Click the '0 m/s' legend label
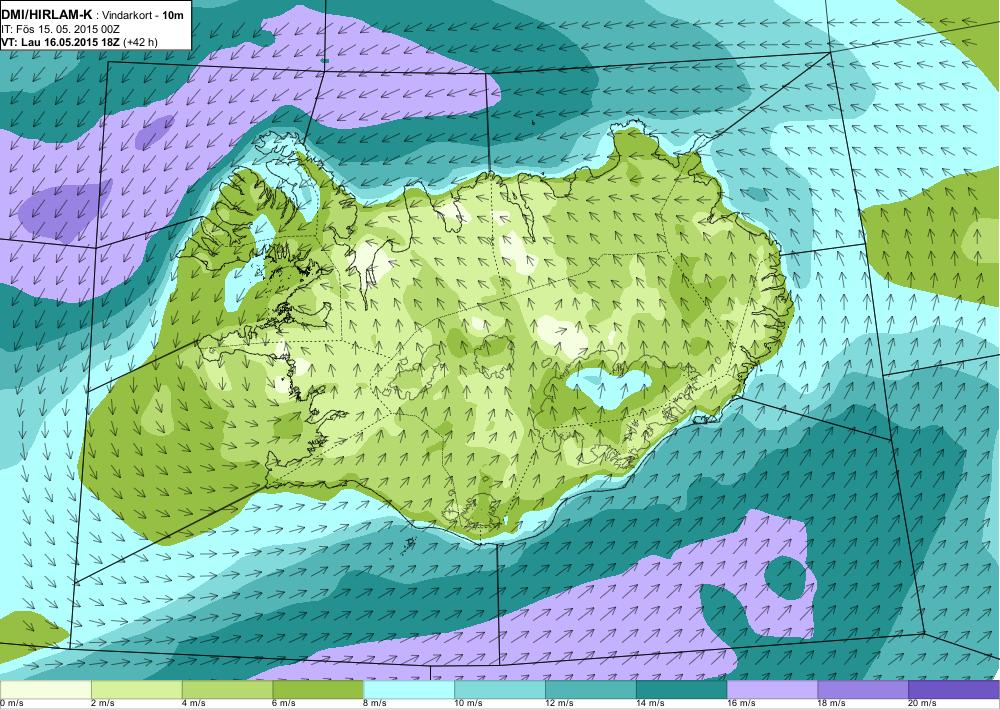1000x710 pixels. pos(12,704)
